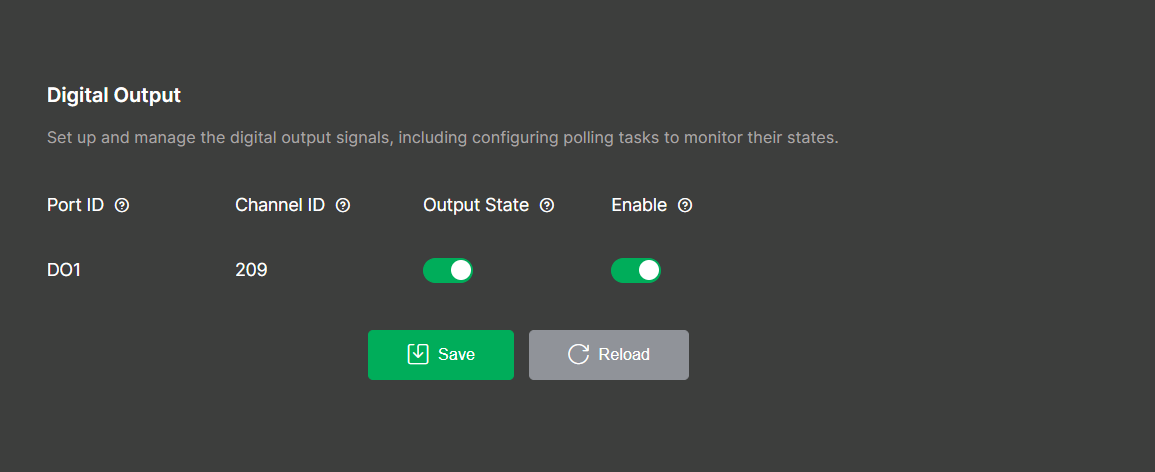Turn off the DO1 Output State switch
Screen dimensions: 1155x472
448,270
